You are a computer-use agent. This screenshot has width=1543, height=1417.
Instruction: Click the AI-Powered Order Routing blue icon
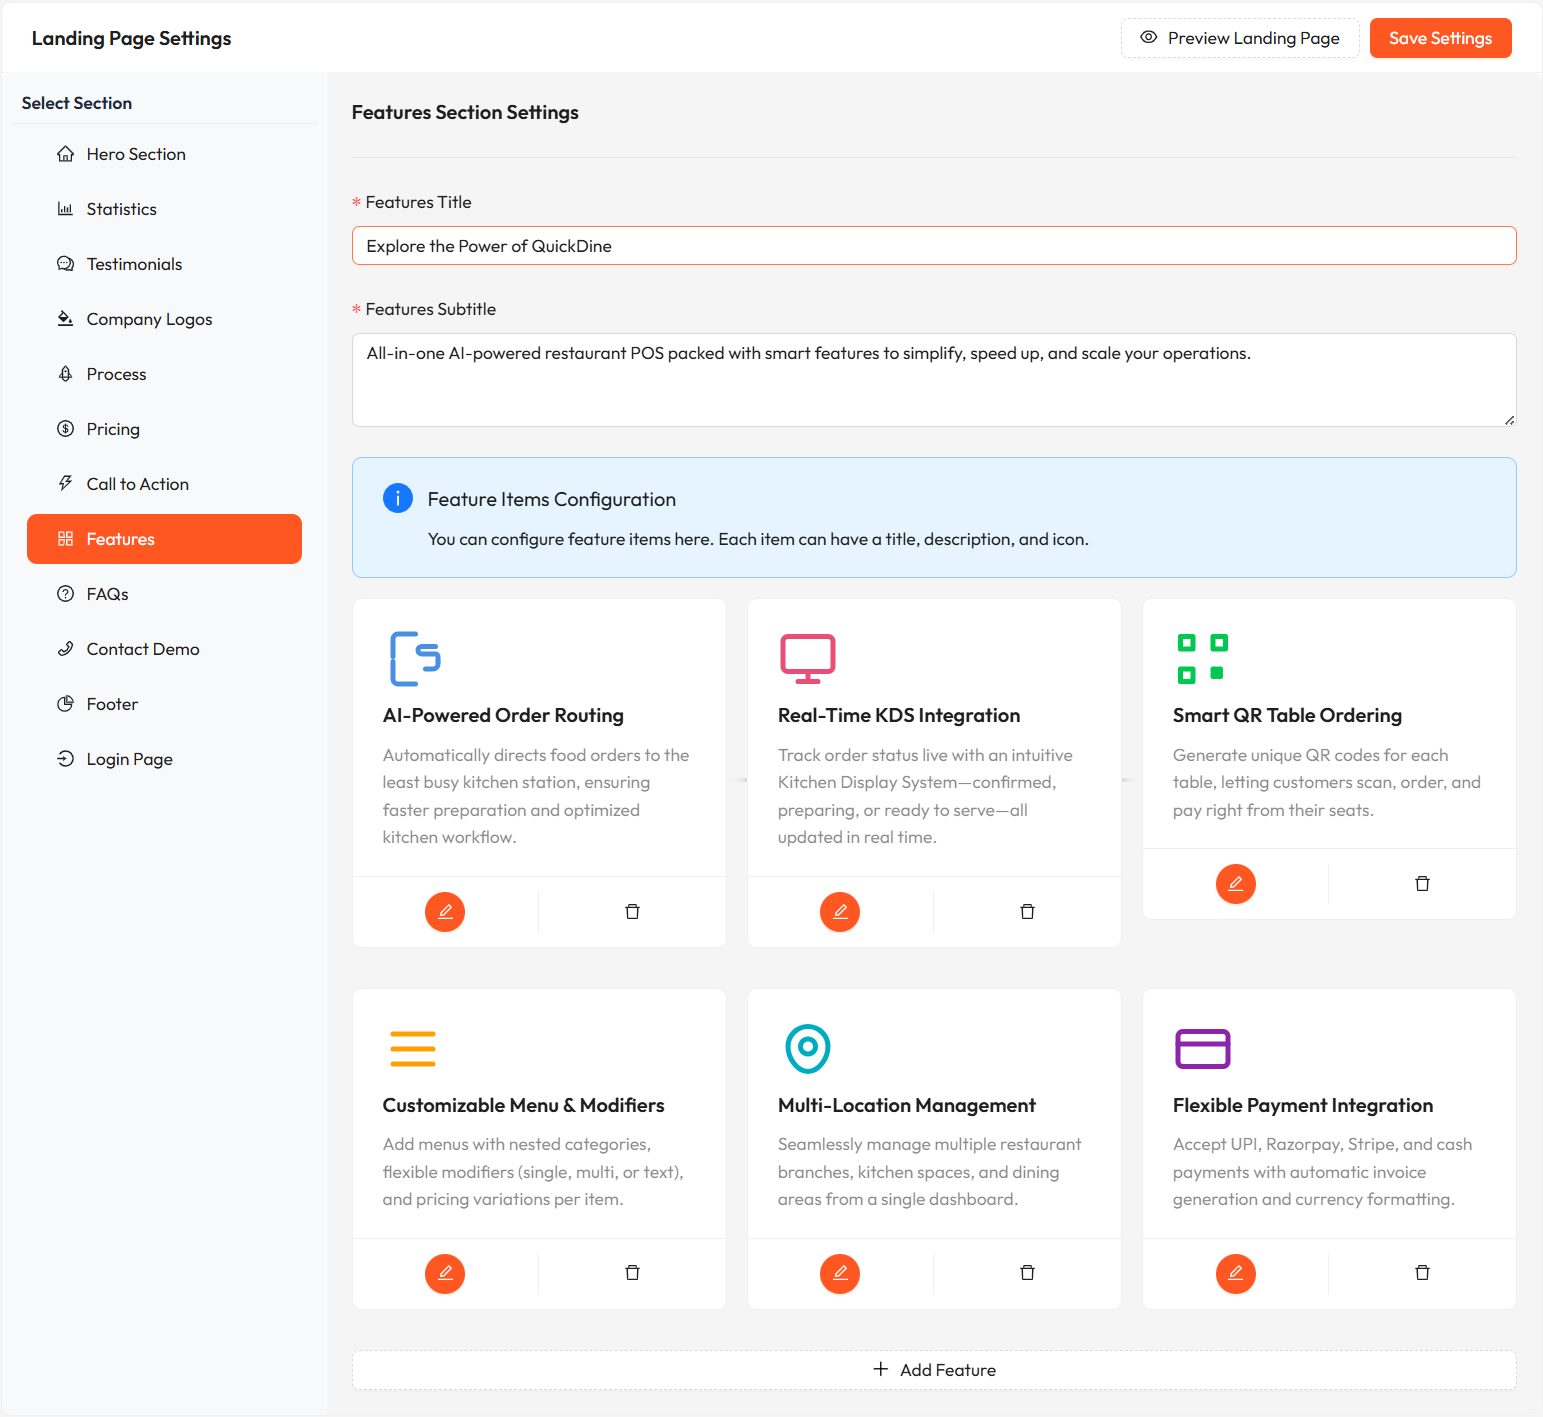coord(414,658)
